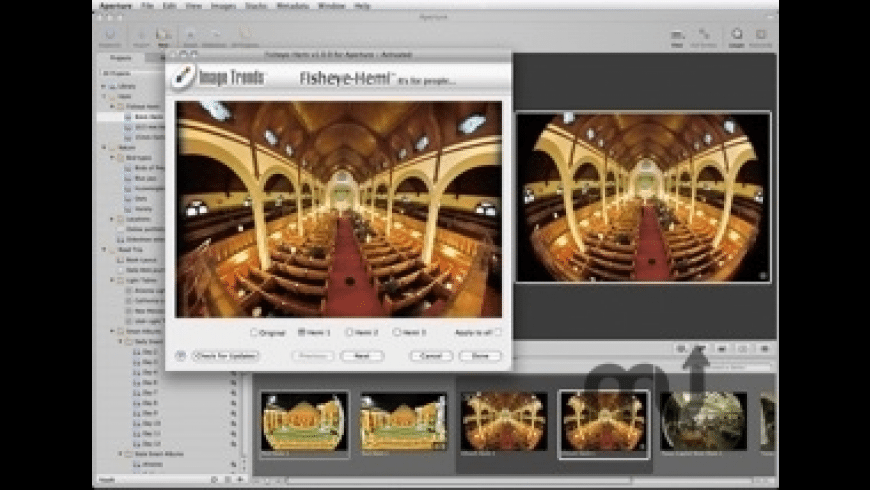The height and width of the screenshot is (490, 870).
Task: Click the Library icon in the sidebar
Action: (115, 86)
